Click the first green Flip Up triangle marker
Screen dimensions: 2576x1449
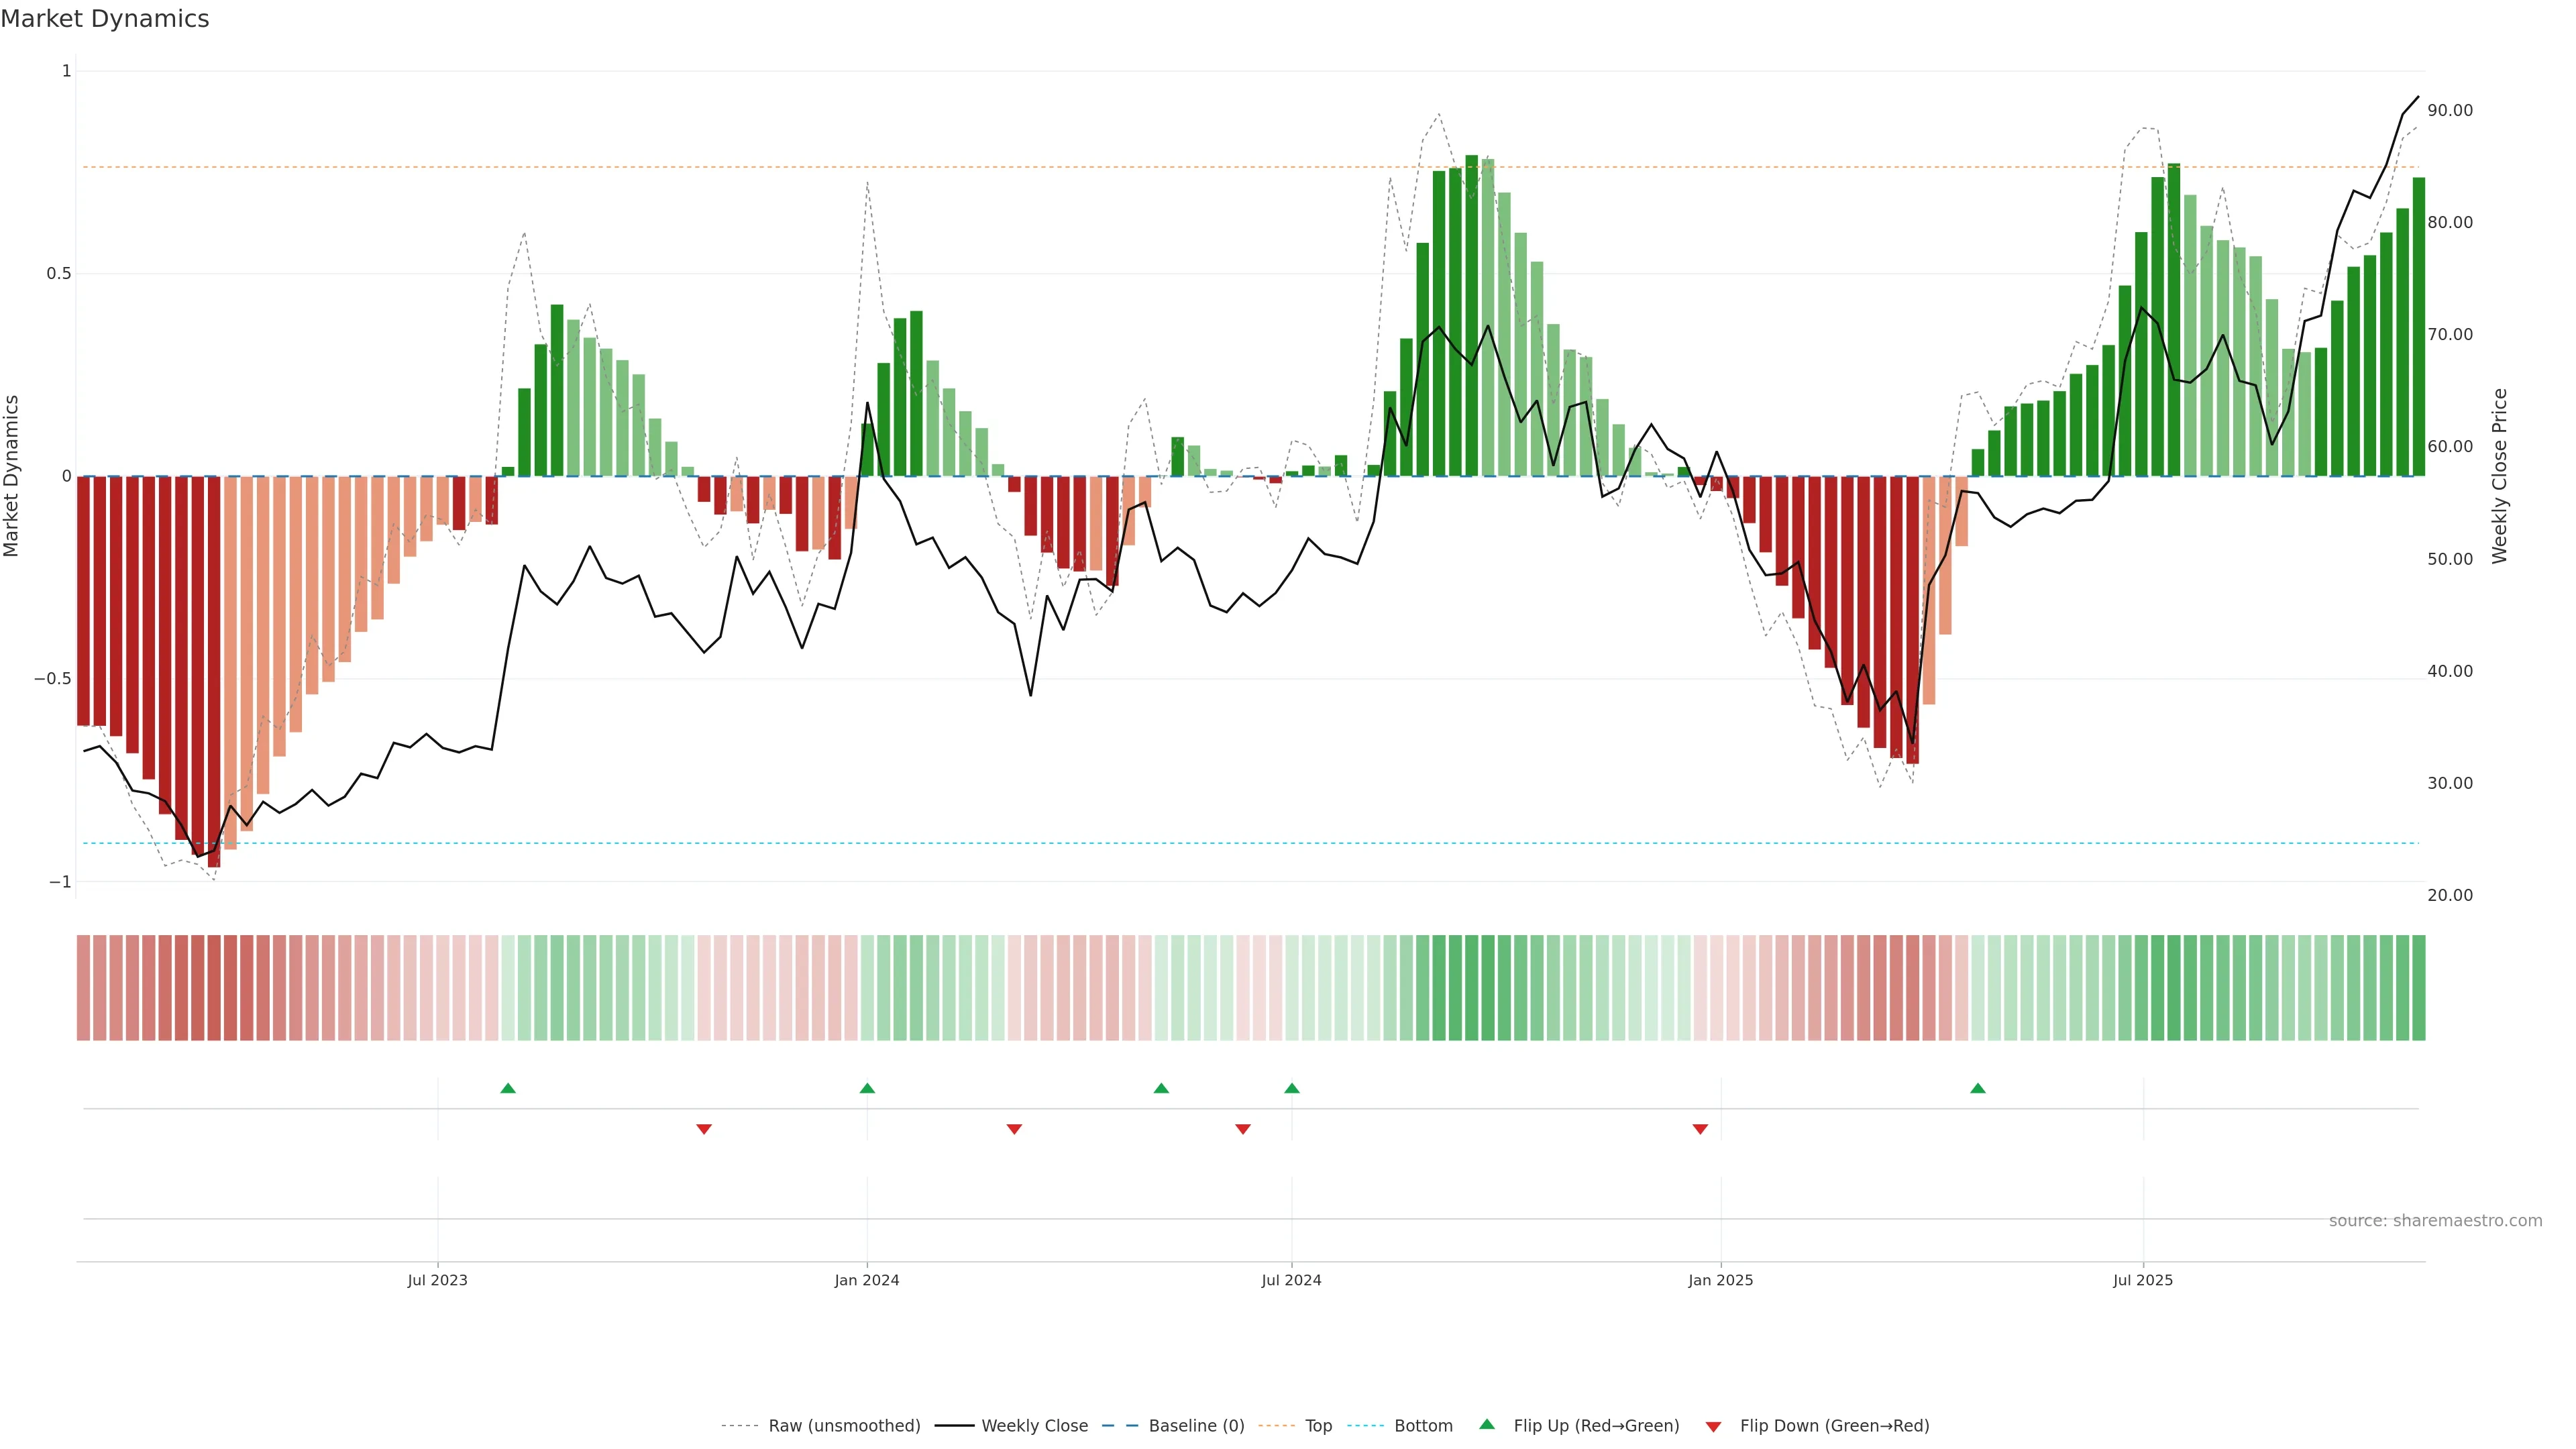click(508, 1088)
